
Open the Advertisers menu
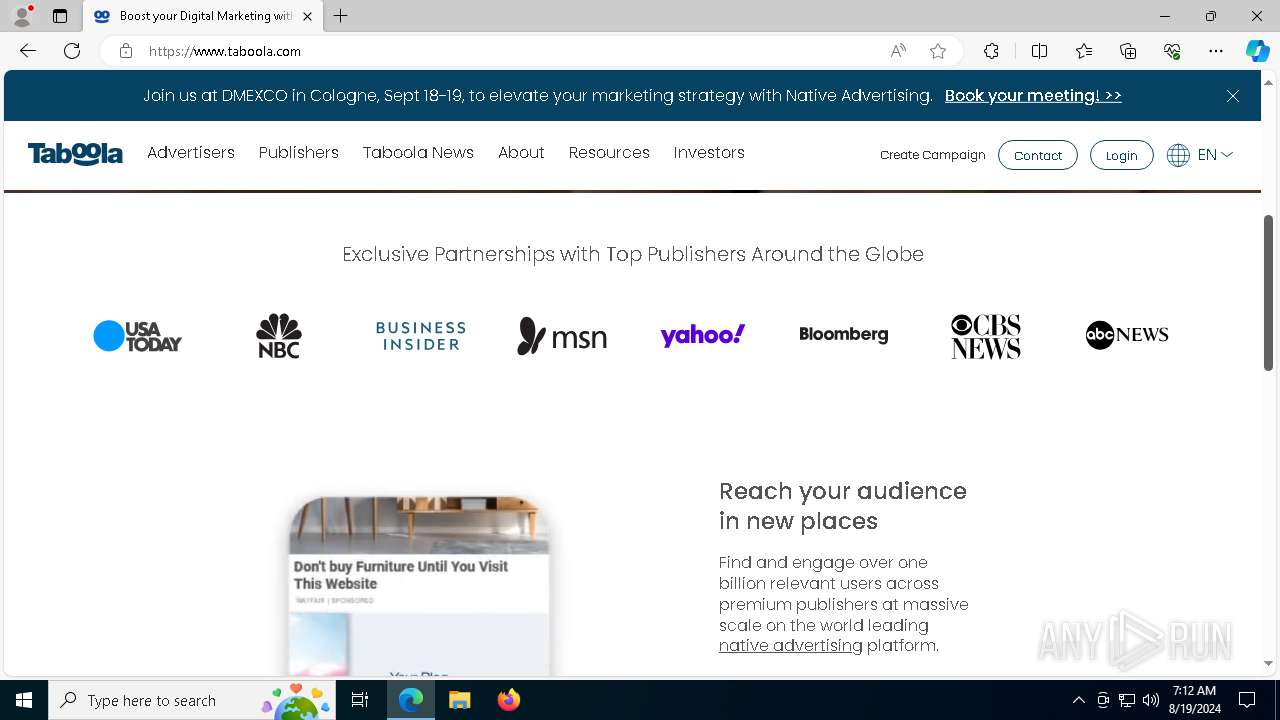click(x=191, y=153)
